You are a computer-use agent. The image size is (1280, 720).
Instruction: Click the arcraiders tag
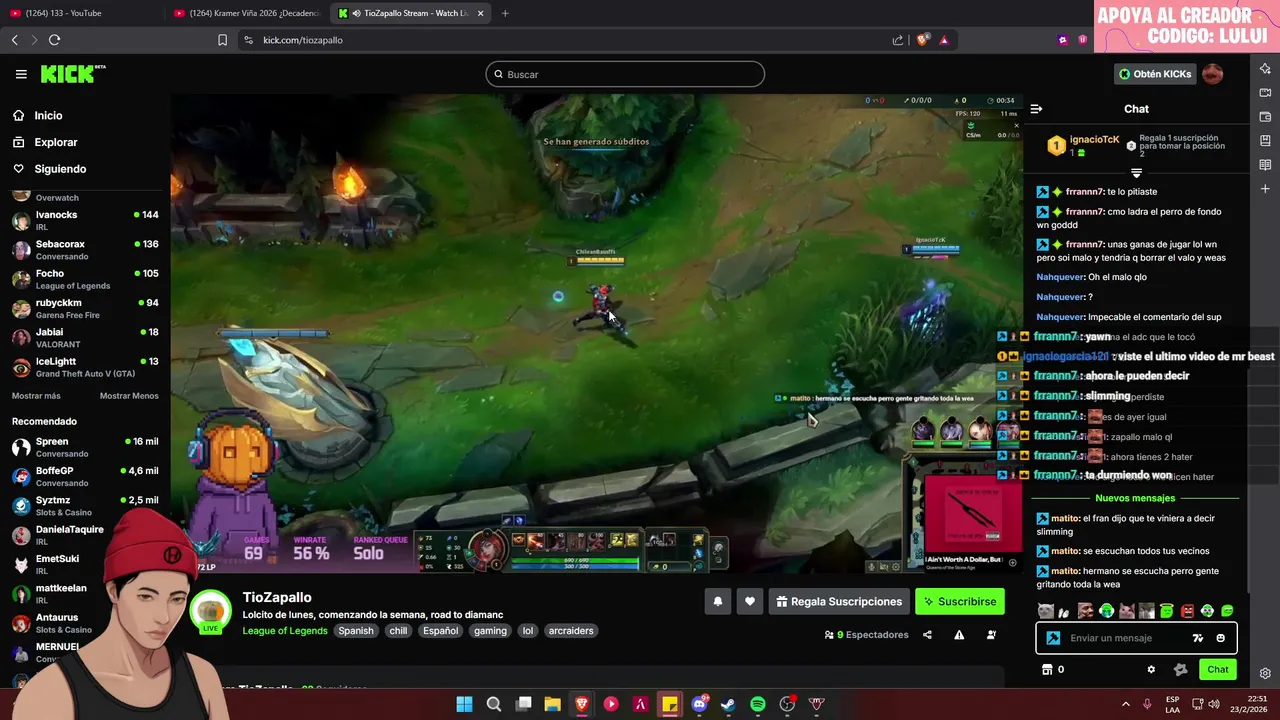[x=571, y=631]
